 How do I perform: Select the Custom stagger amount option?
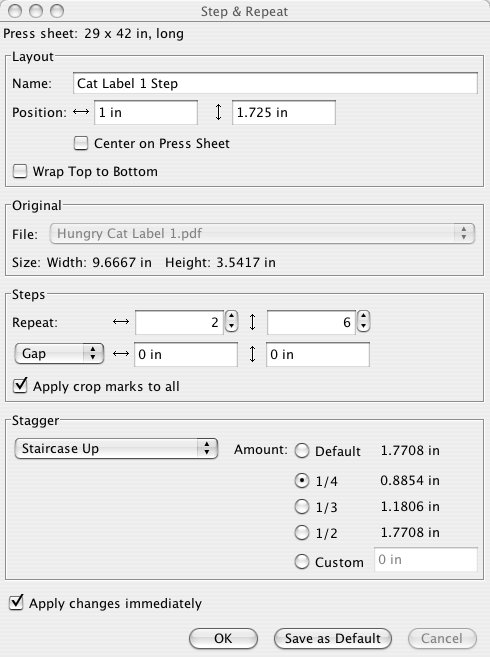(x=302, y=561)
